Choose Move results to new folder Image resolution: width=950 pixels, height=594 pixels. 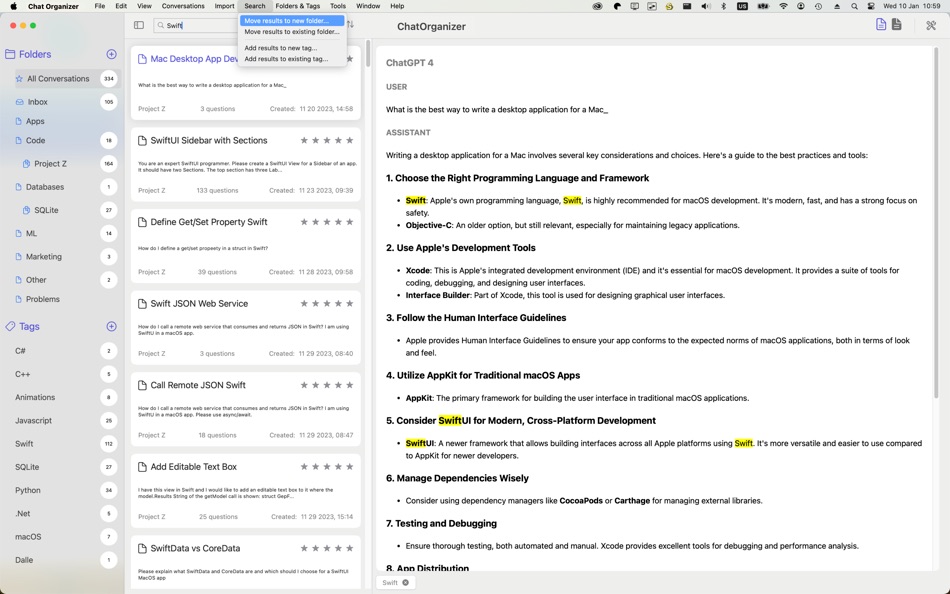tap(291, 20)
